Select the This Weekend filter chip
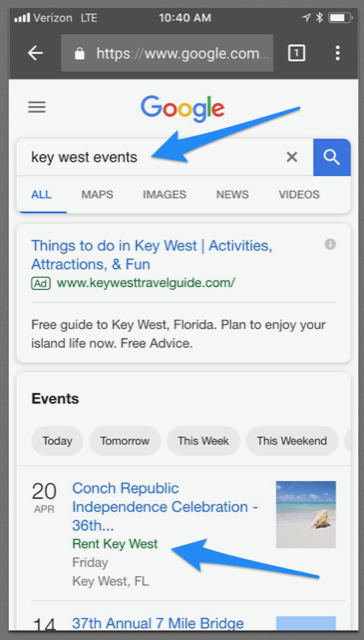This screenshot has width=364, height=640. coord(292,441)
